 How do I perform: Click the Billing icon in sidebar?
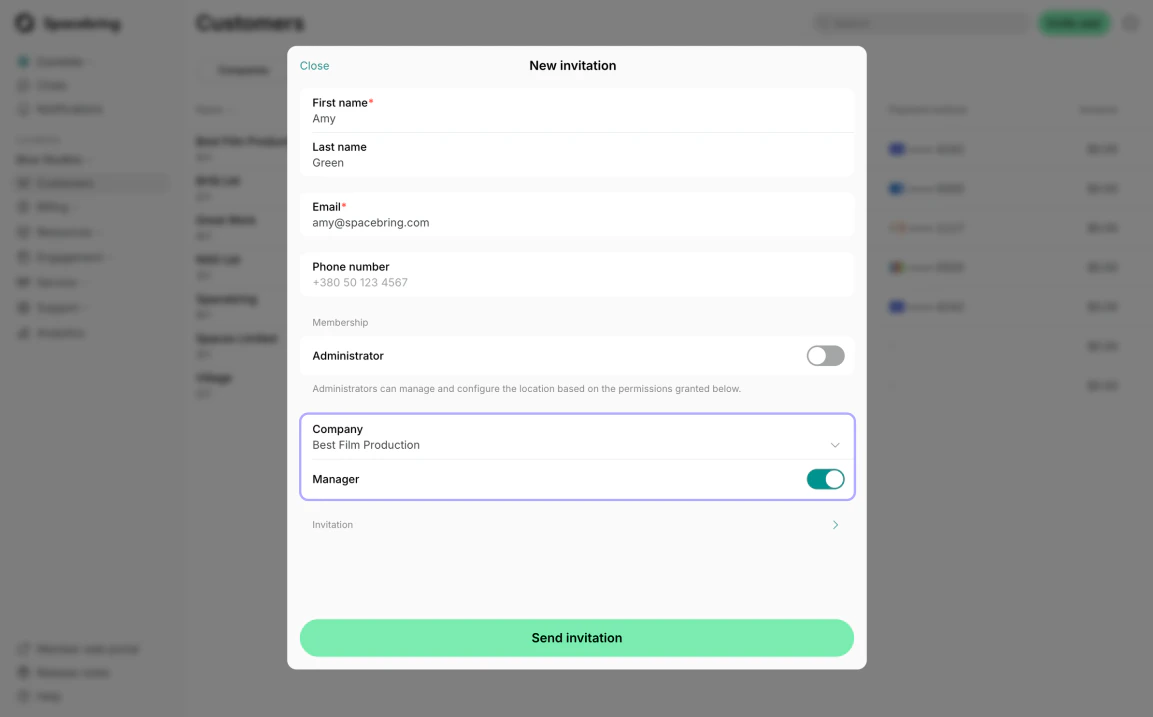coord(24,207)
